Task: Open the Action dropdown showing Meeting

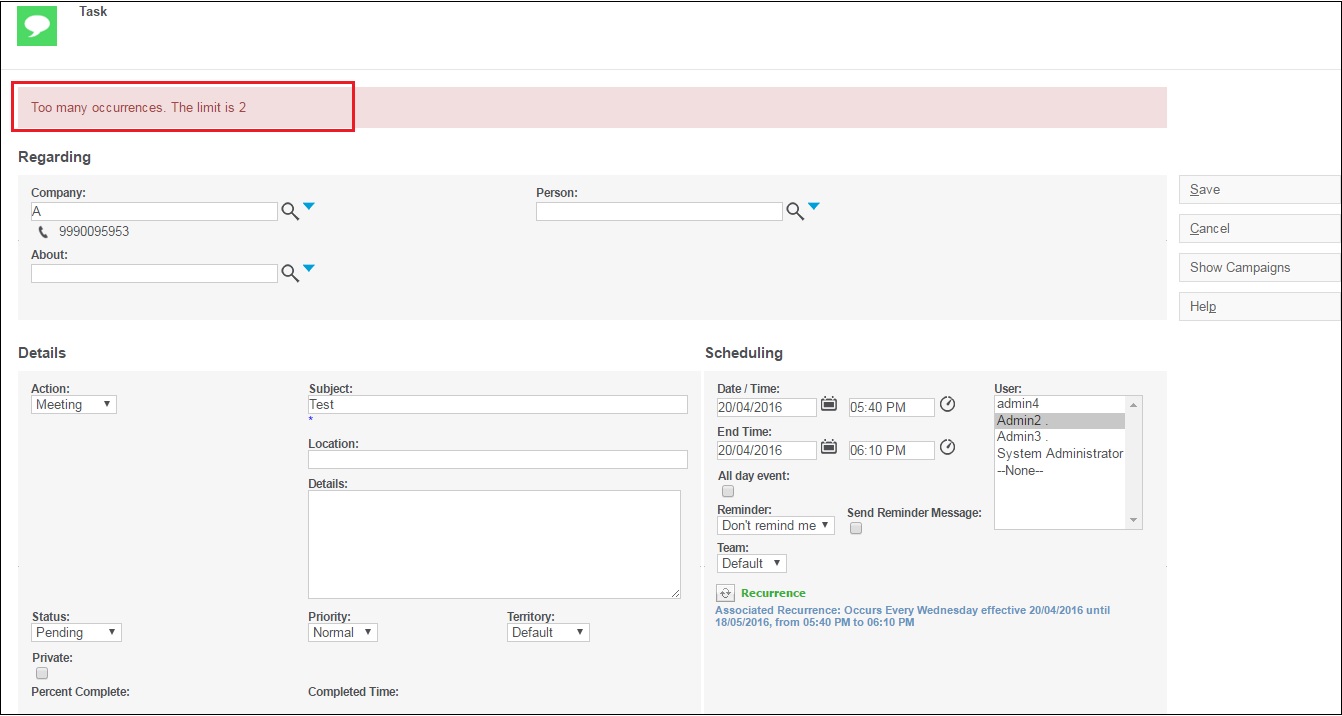Action: [x=74, y=405]
